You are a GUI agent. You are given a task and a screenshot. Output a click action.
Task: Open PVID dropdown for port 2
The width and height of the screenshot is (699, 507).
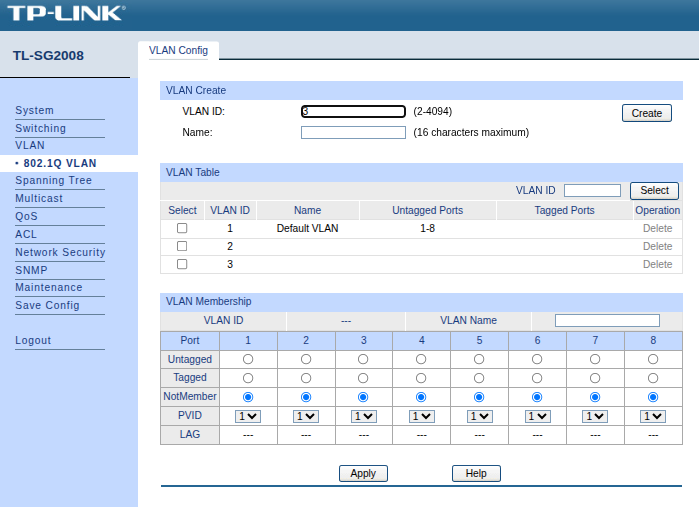306,416
